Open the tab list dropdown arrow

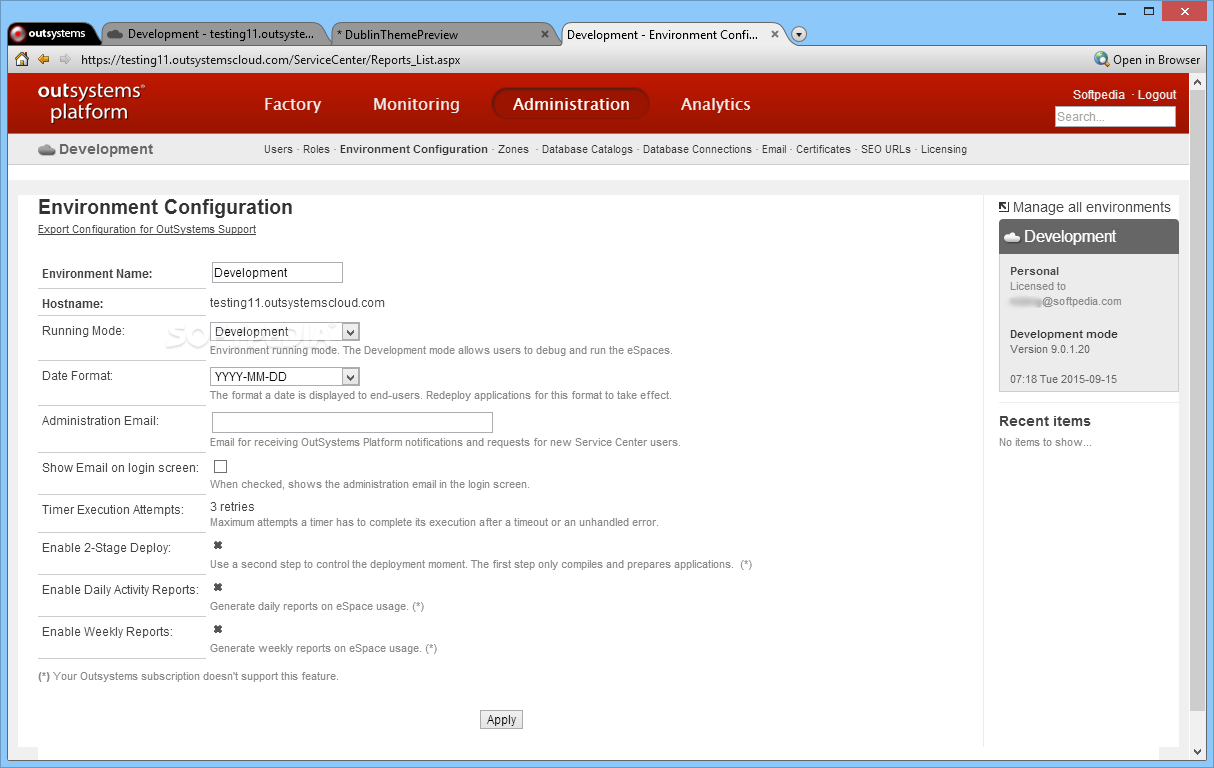(799, 34)
